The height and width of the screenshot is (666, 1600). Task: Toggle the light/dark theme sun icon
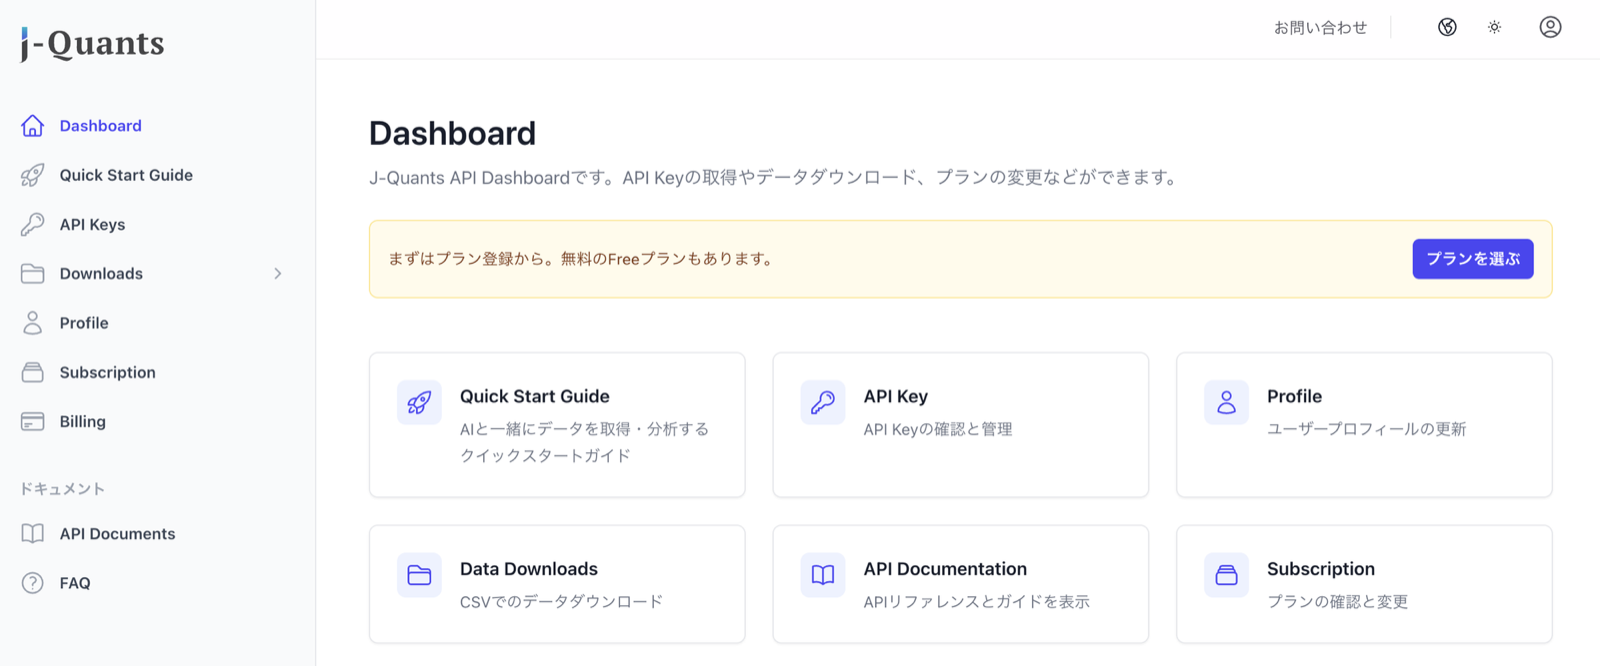point(1494,27)
